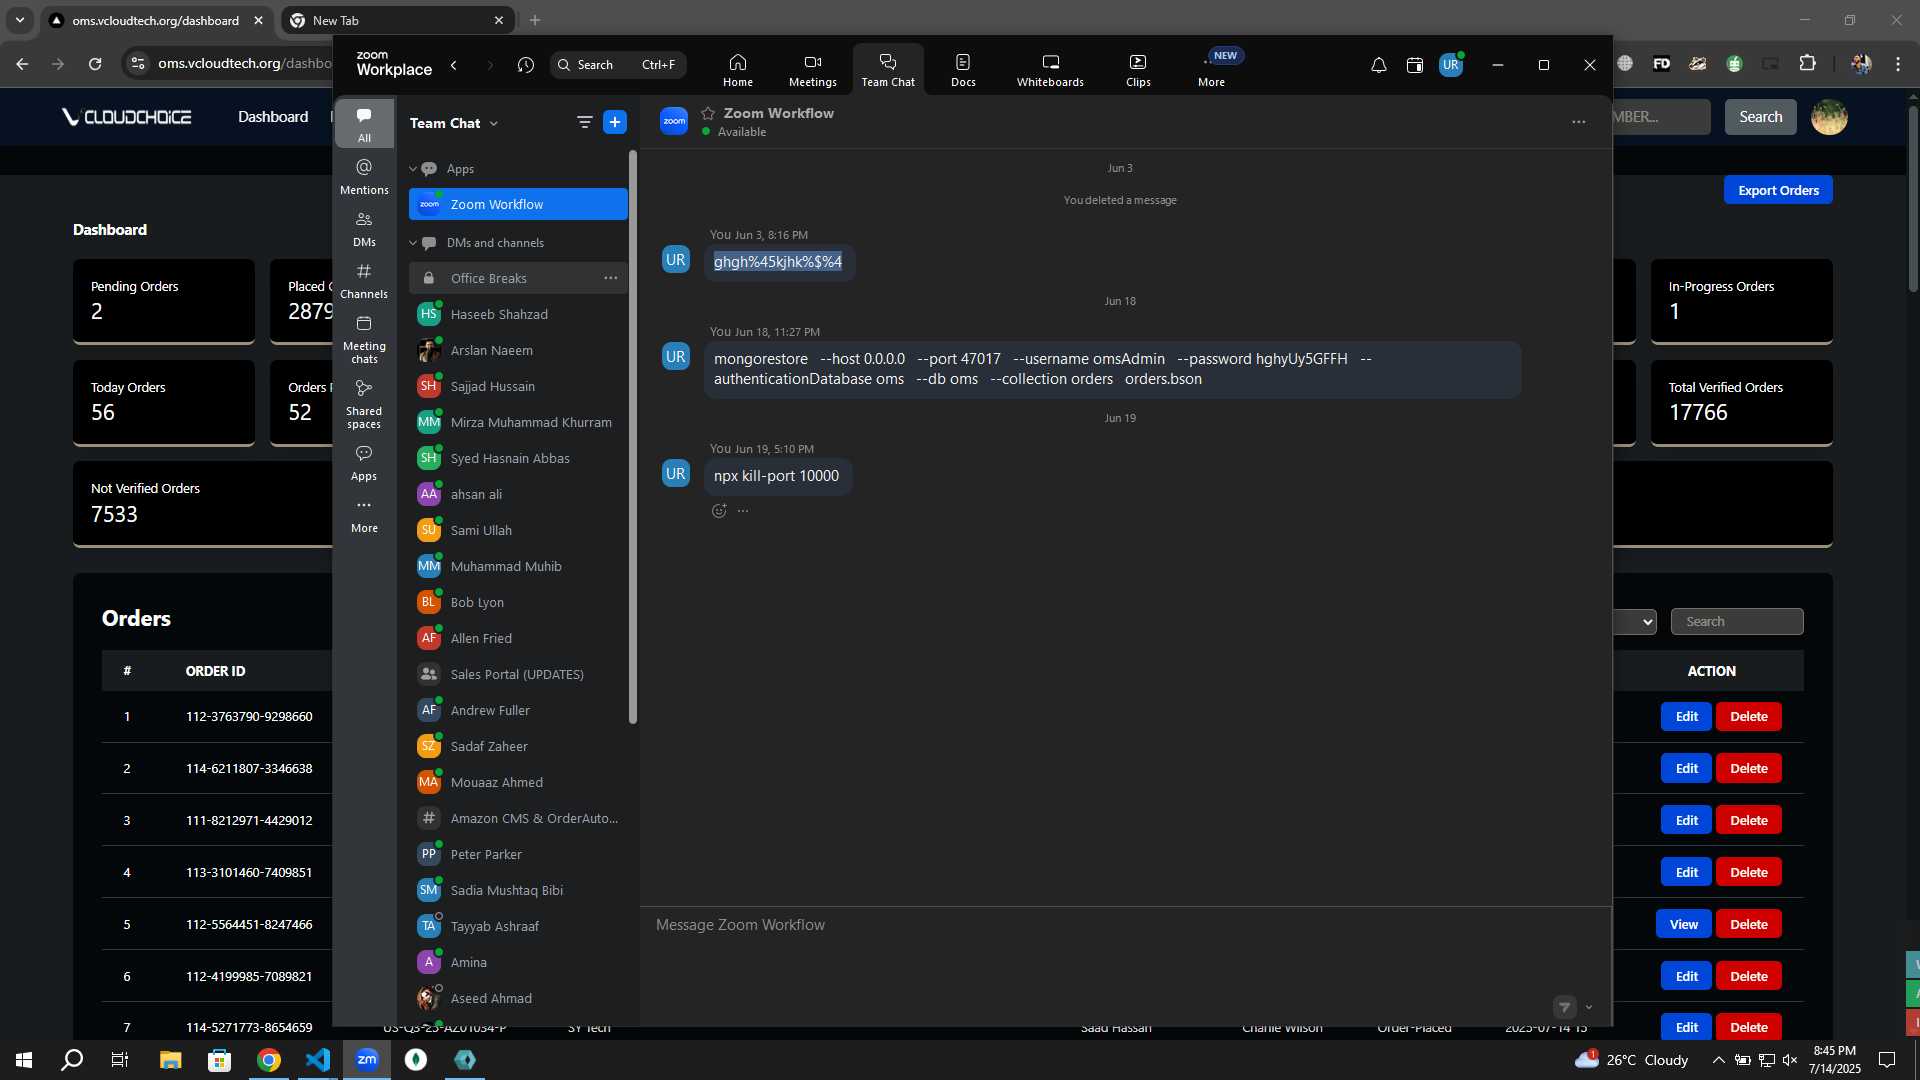The height and width of the screenshot is (1080, 1920).
Task: Open chat with Peter Parker
Action: 518,854
